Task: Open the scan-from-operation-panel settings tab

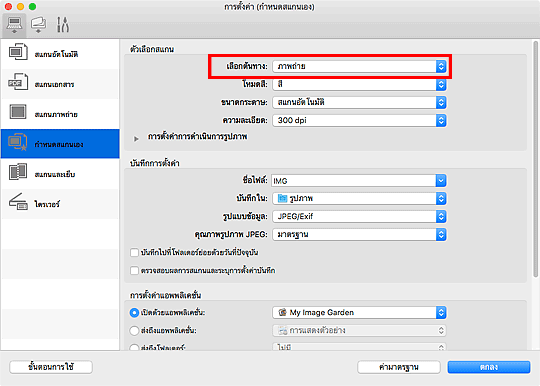Action: point(38,25)
